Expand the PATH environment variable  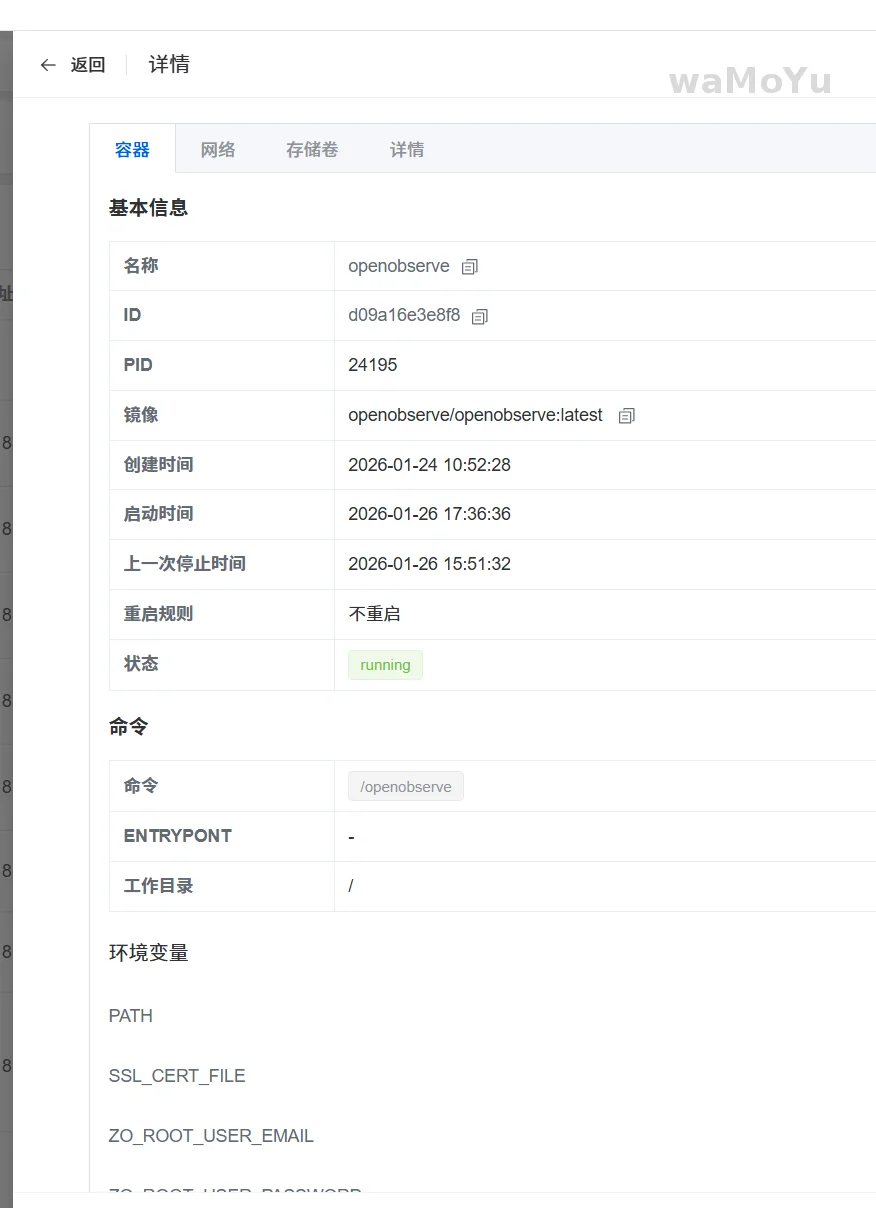(131, 1016)
